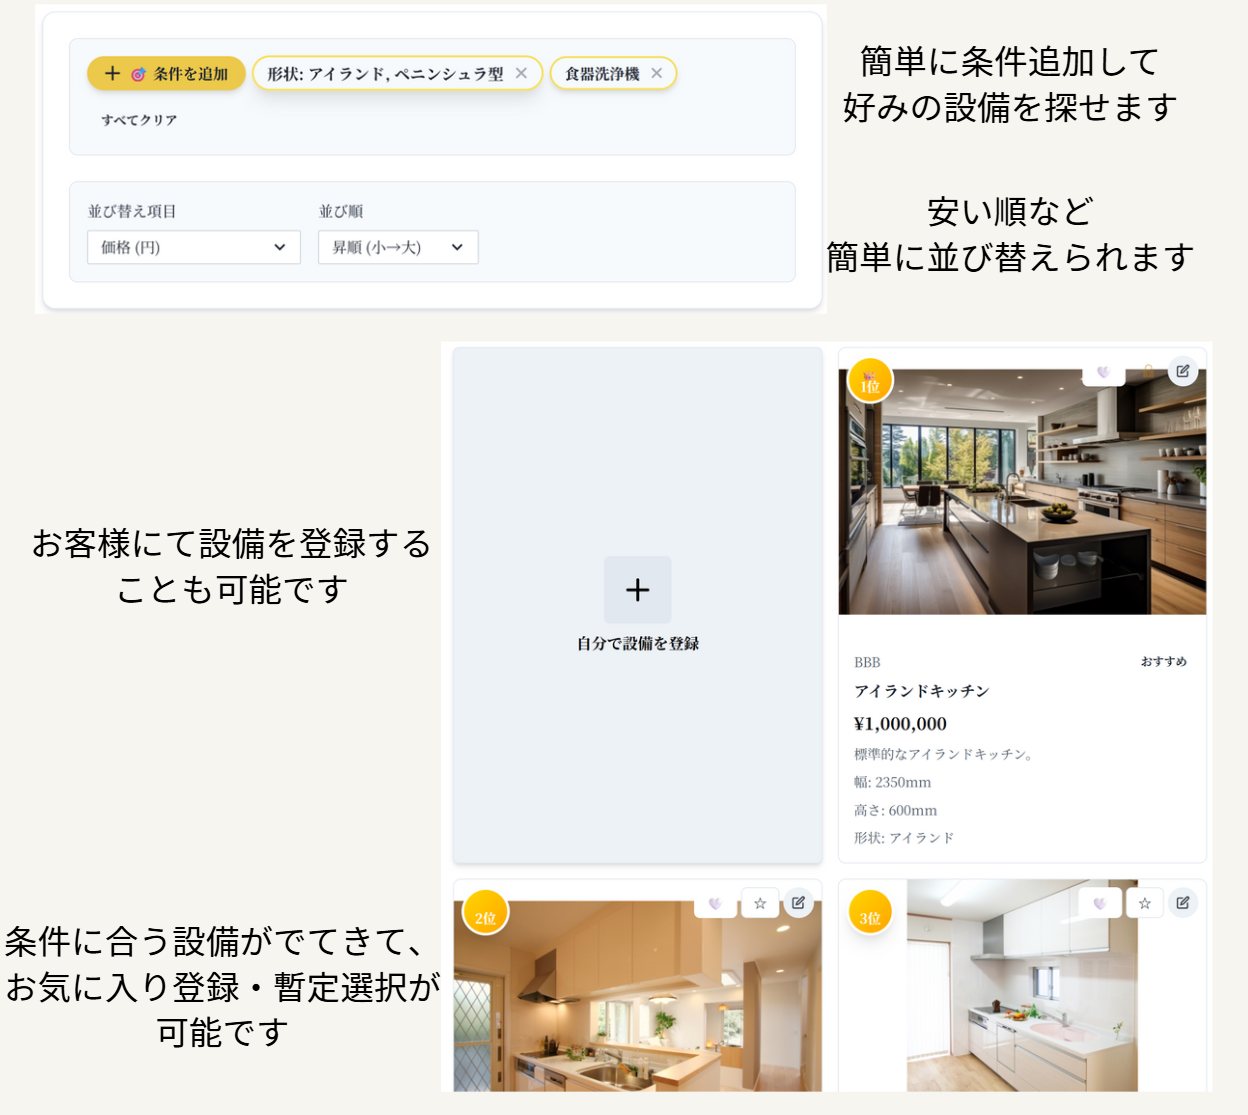Toggle the star selection on the 2位 card
Screen dimensions: 1248x1115
(760, 903)
